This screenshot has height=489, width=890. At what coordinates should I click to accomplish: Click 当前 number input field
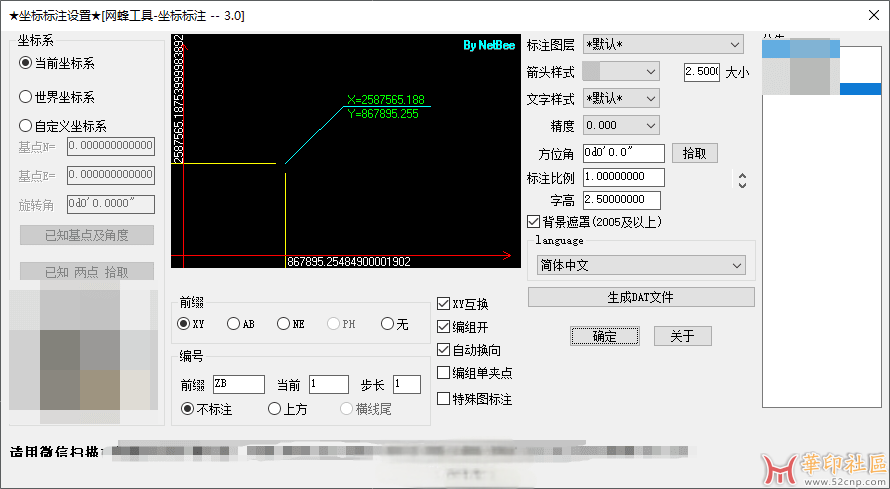[x=329, y=384]
